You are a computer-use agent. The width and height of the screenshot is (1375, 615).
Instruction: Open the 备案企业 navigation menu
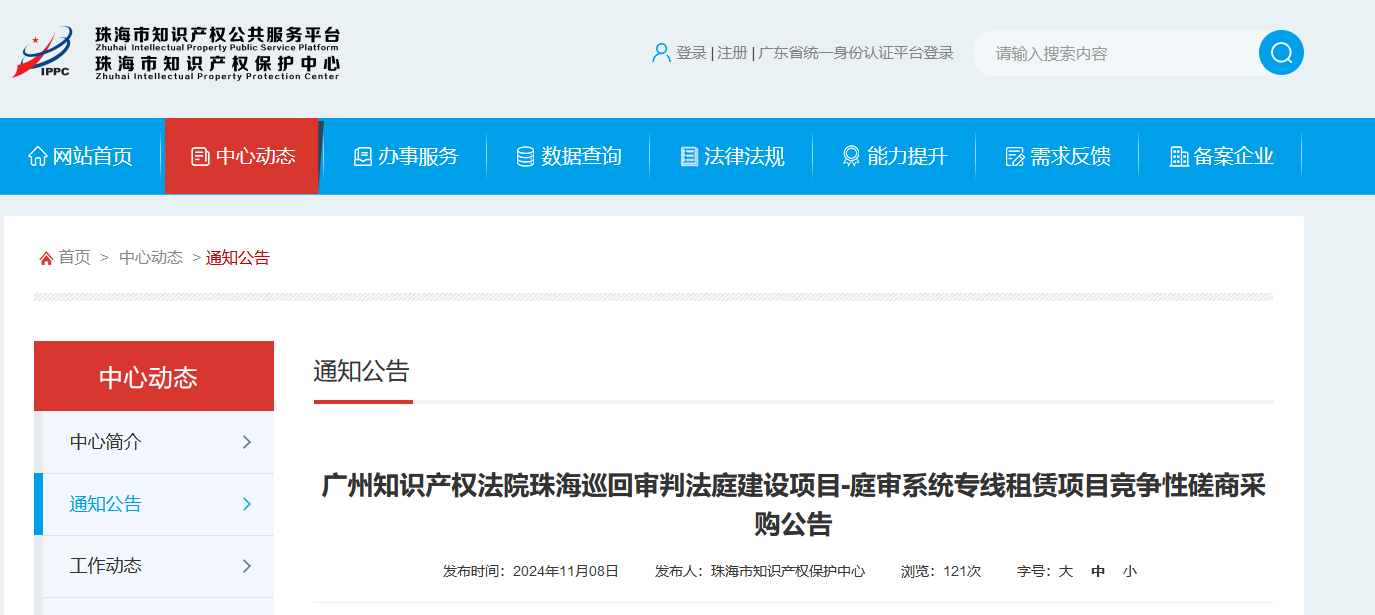[x=1220, y=157]
